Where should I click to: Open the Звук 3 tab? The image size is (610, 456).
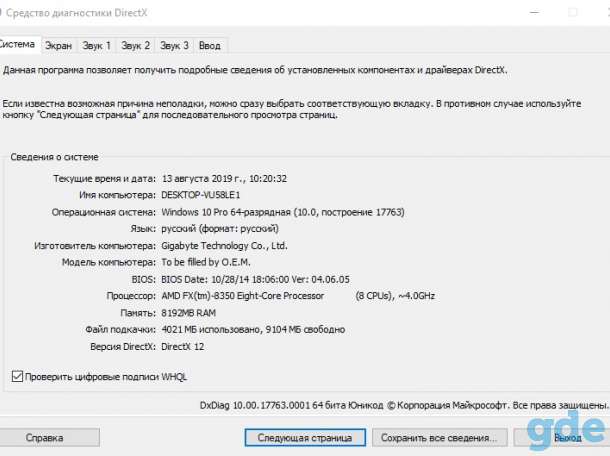[x=174, y=46]
